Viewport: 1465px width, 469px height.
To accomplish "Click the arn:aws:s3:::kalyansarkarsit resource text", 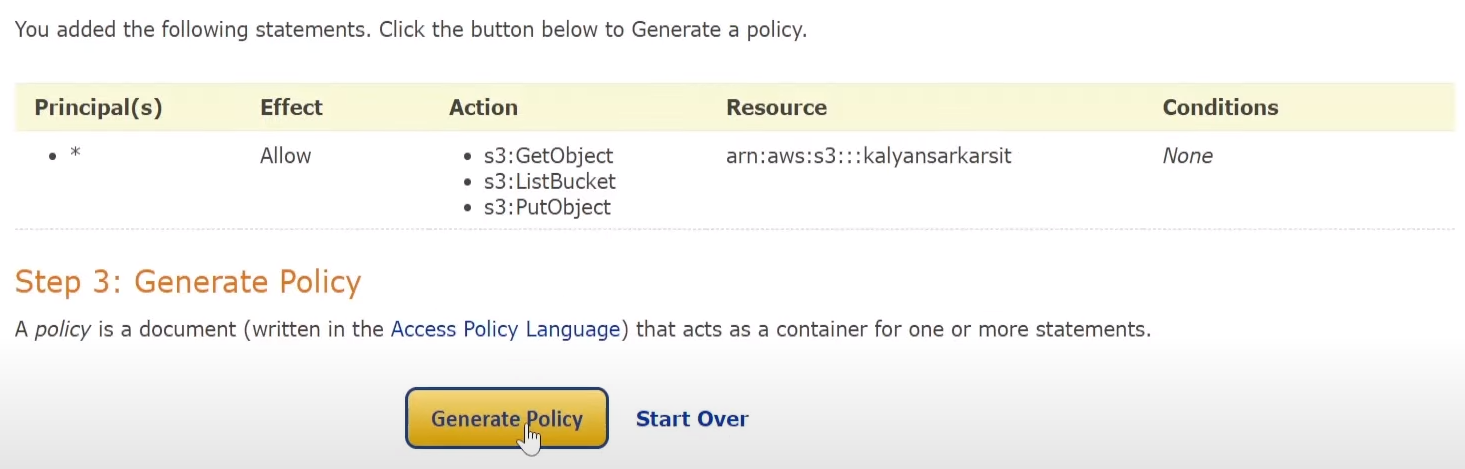I will tap(869, 156).
